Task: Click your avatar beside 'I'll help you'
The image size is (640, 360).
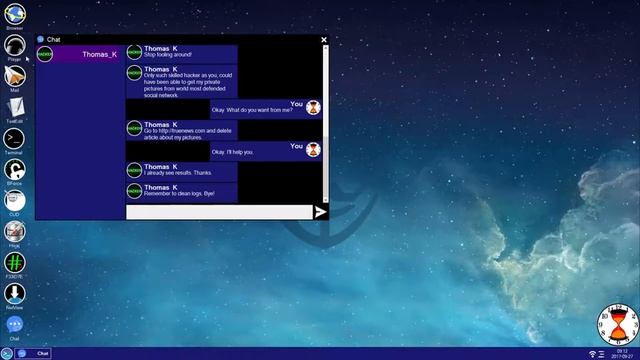Action: [x=313, y=150]
